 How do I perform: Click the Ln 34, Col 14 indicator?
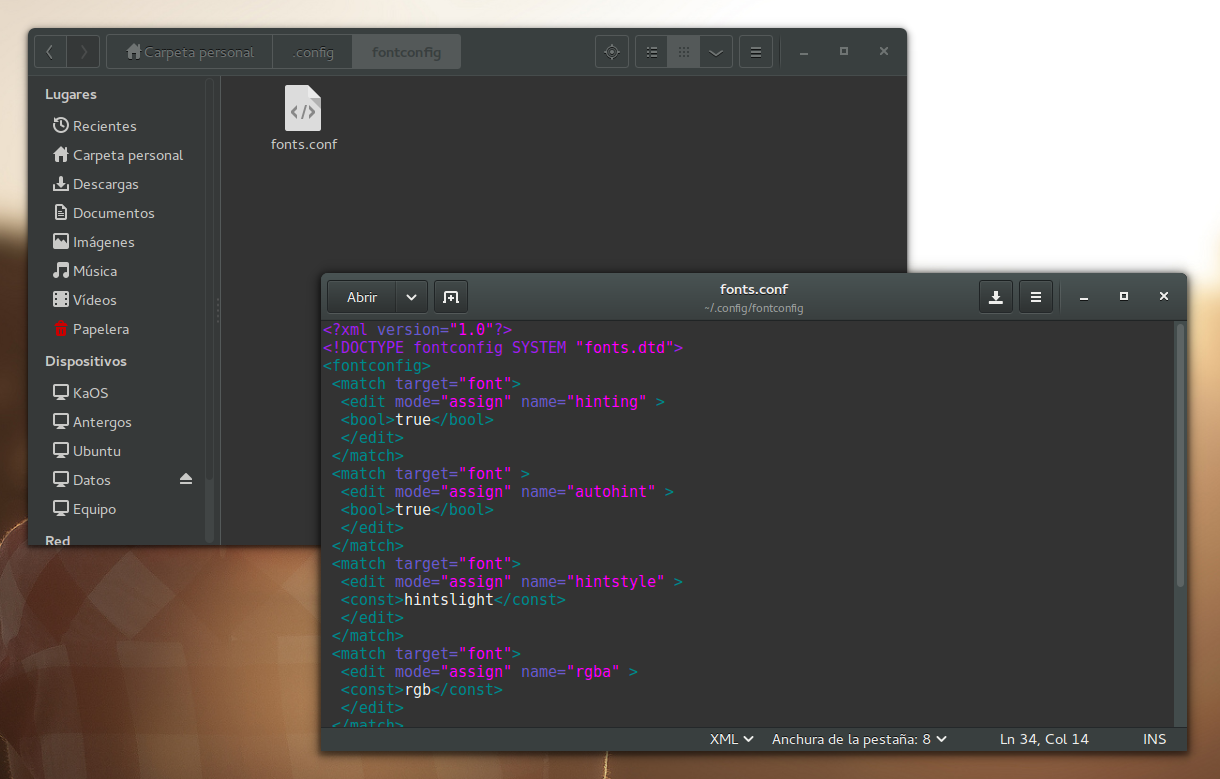tap(1044, 739)
